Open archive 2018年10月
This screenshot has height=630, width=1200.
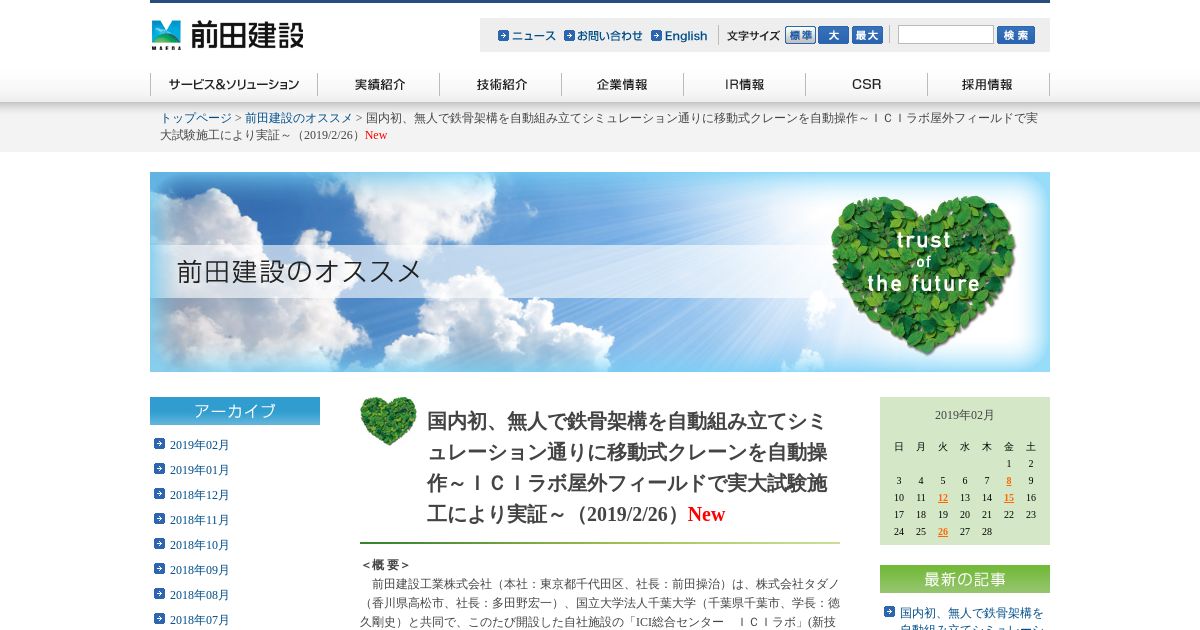[200, 545]
